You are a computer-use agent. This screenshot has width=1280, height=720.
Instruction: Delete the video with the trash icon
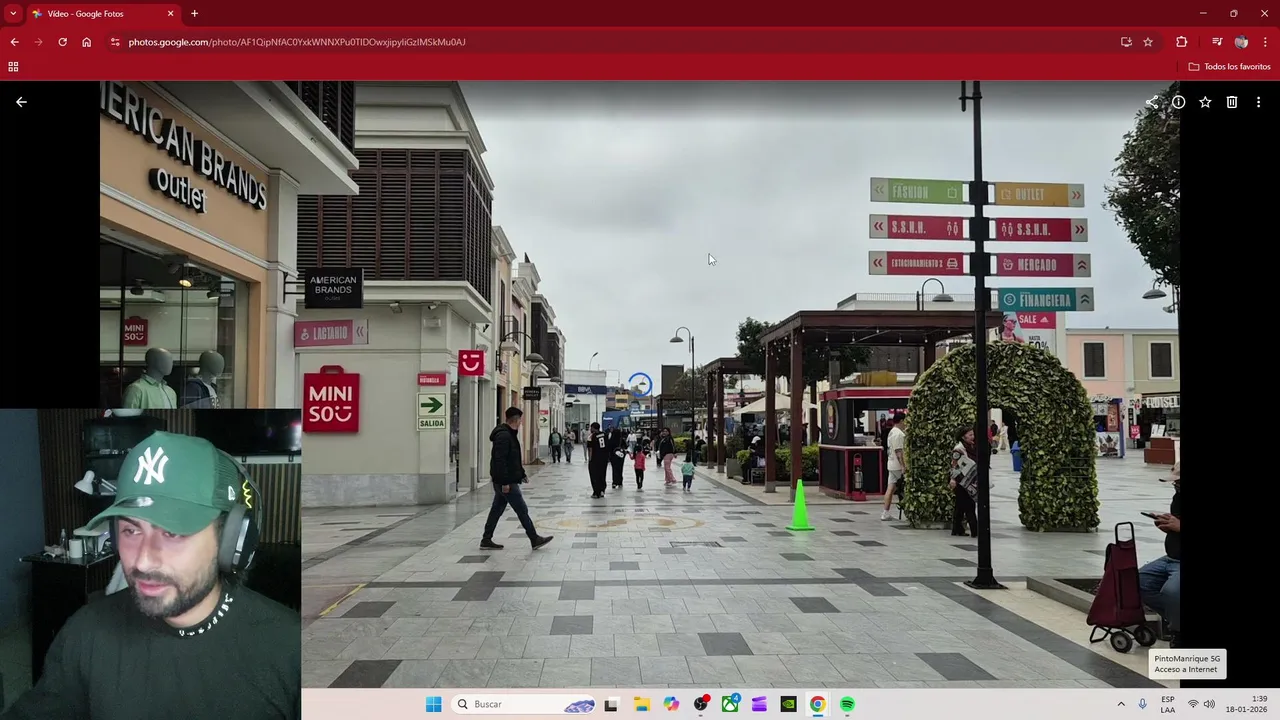1232,102
